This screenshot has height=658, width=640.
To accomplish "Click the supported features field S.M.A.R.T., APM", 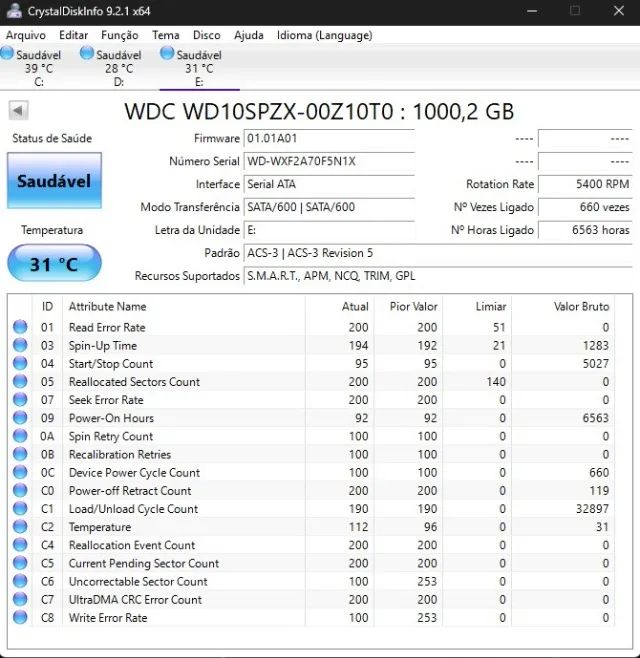I will point(438,276).
